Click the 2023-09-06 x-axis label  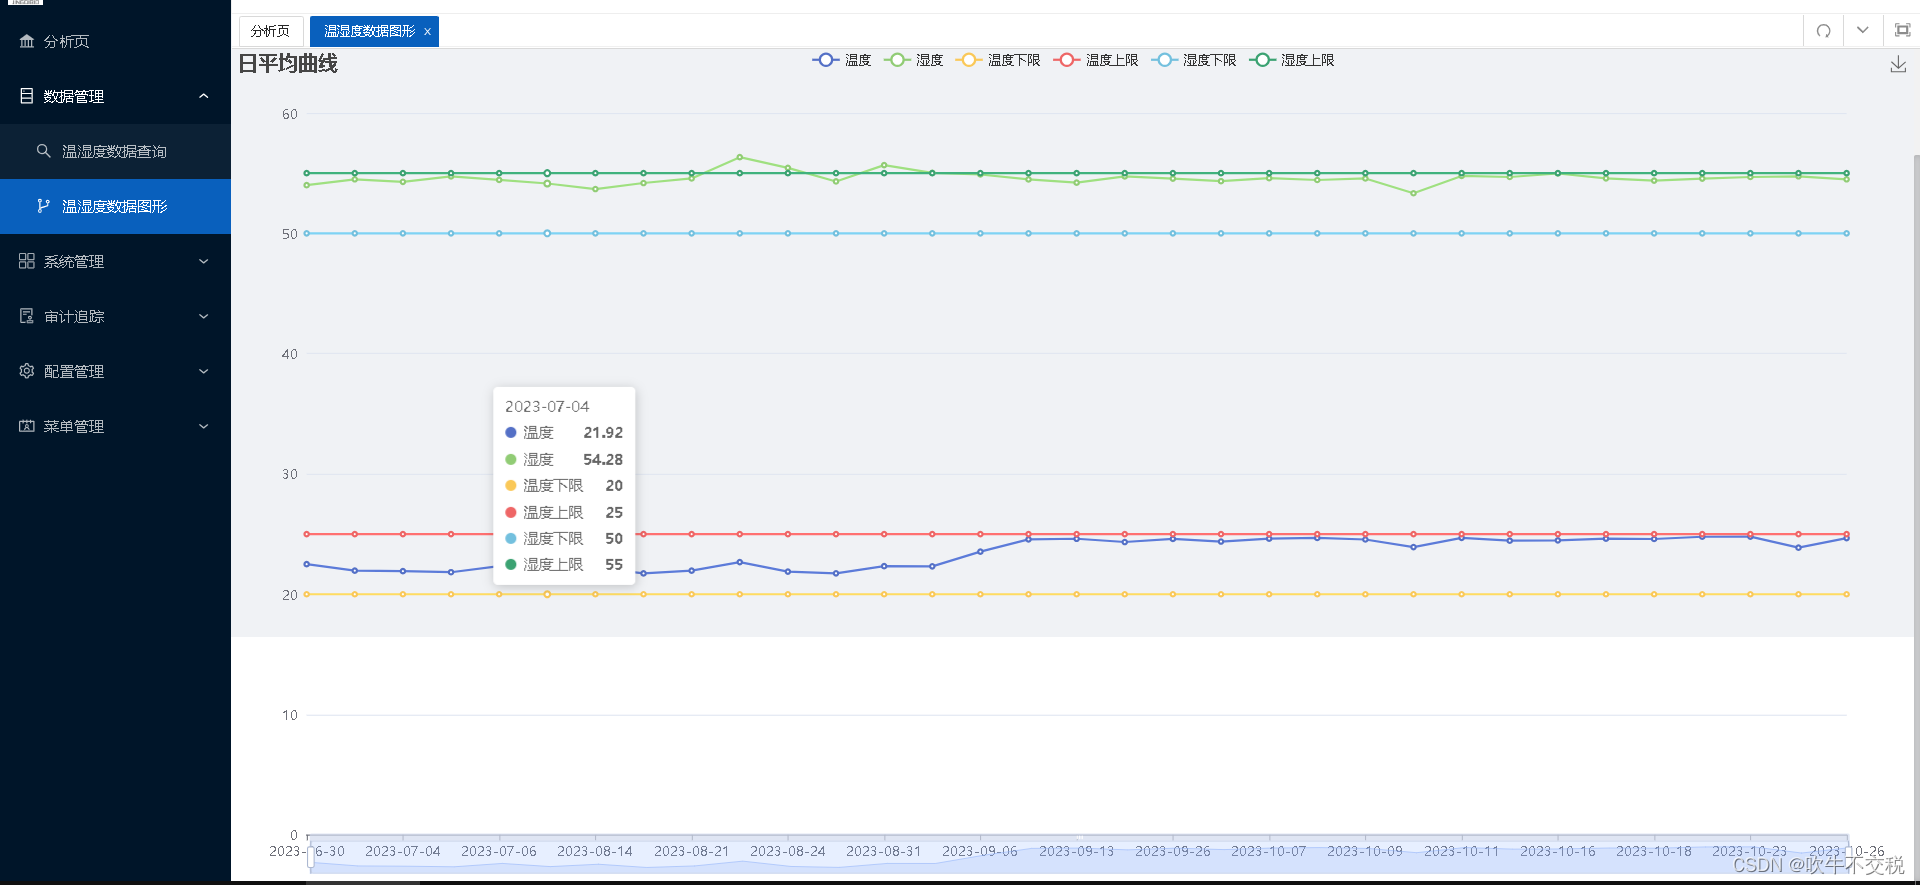pyautogui.click(x=980, y=851)
